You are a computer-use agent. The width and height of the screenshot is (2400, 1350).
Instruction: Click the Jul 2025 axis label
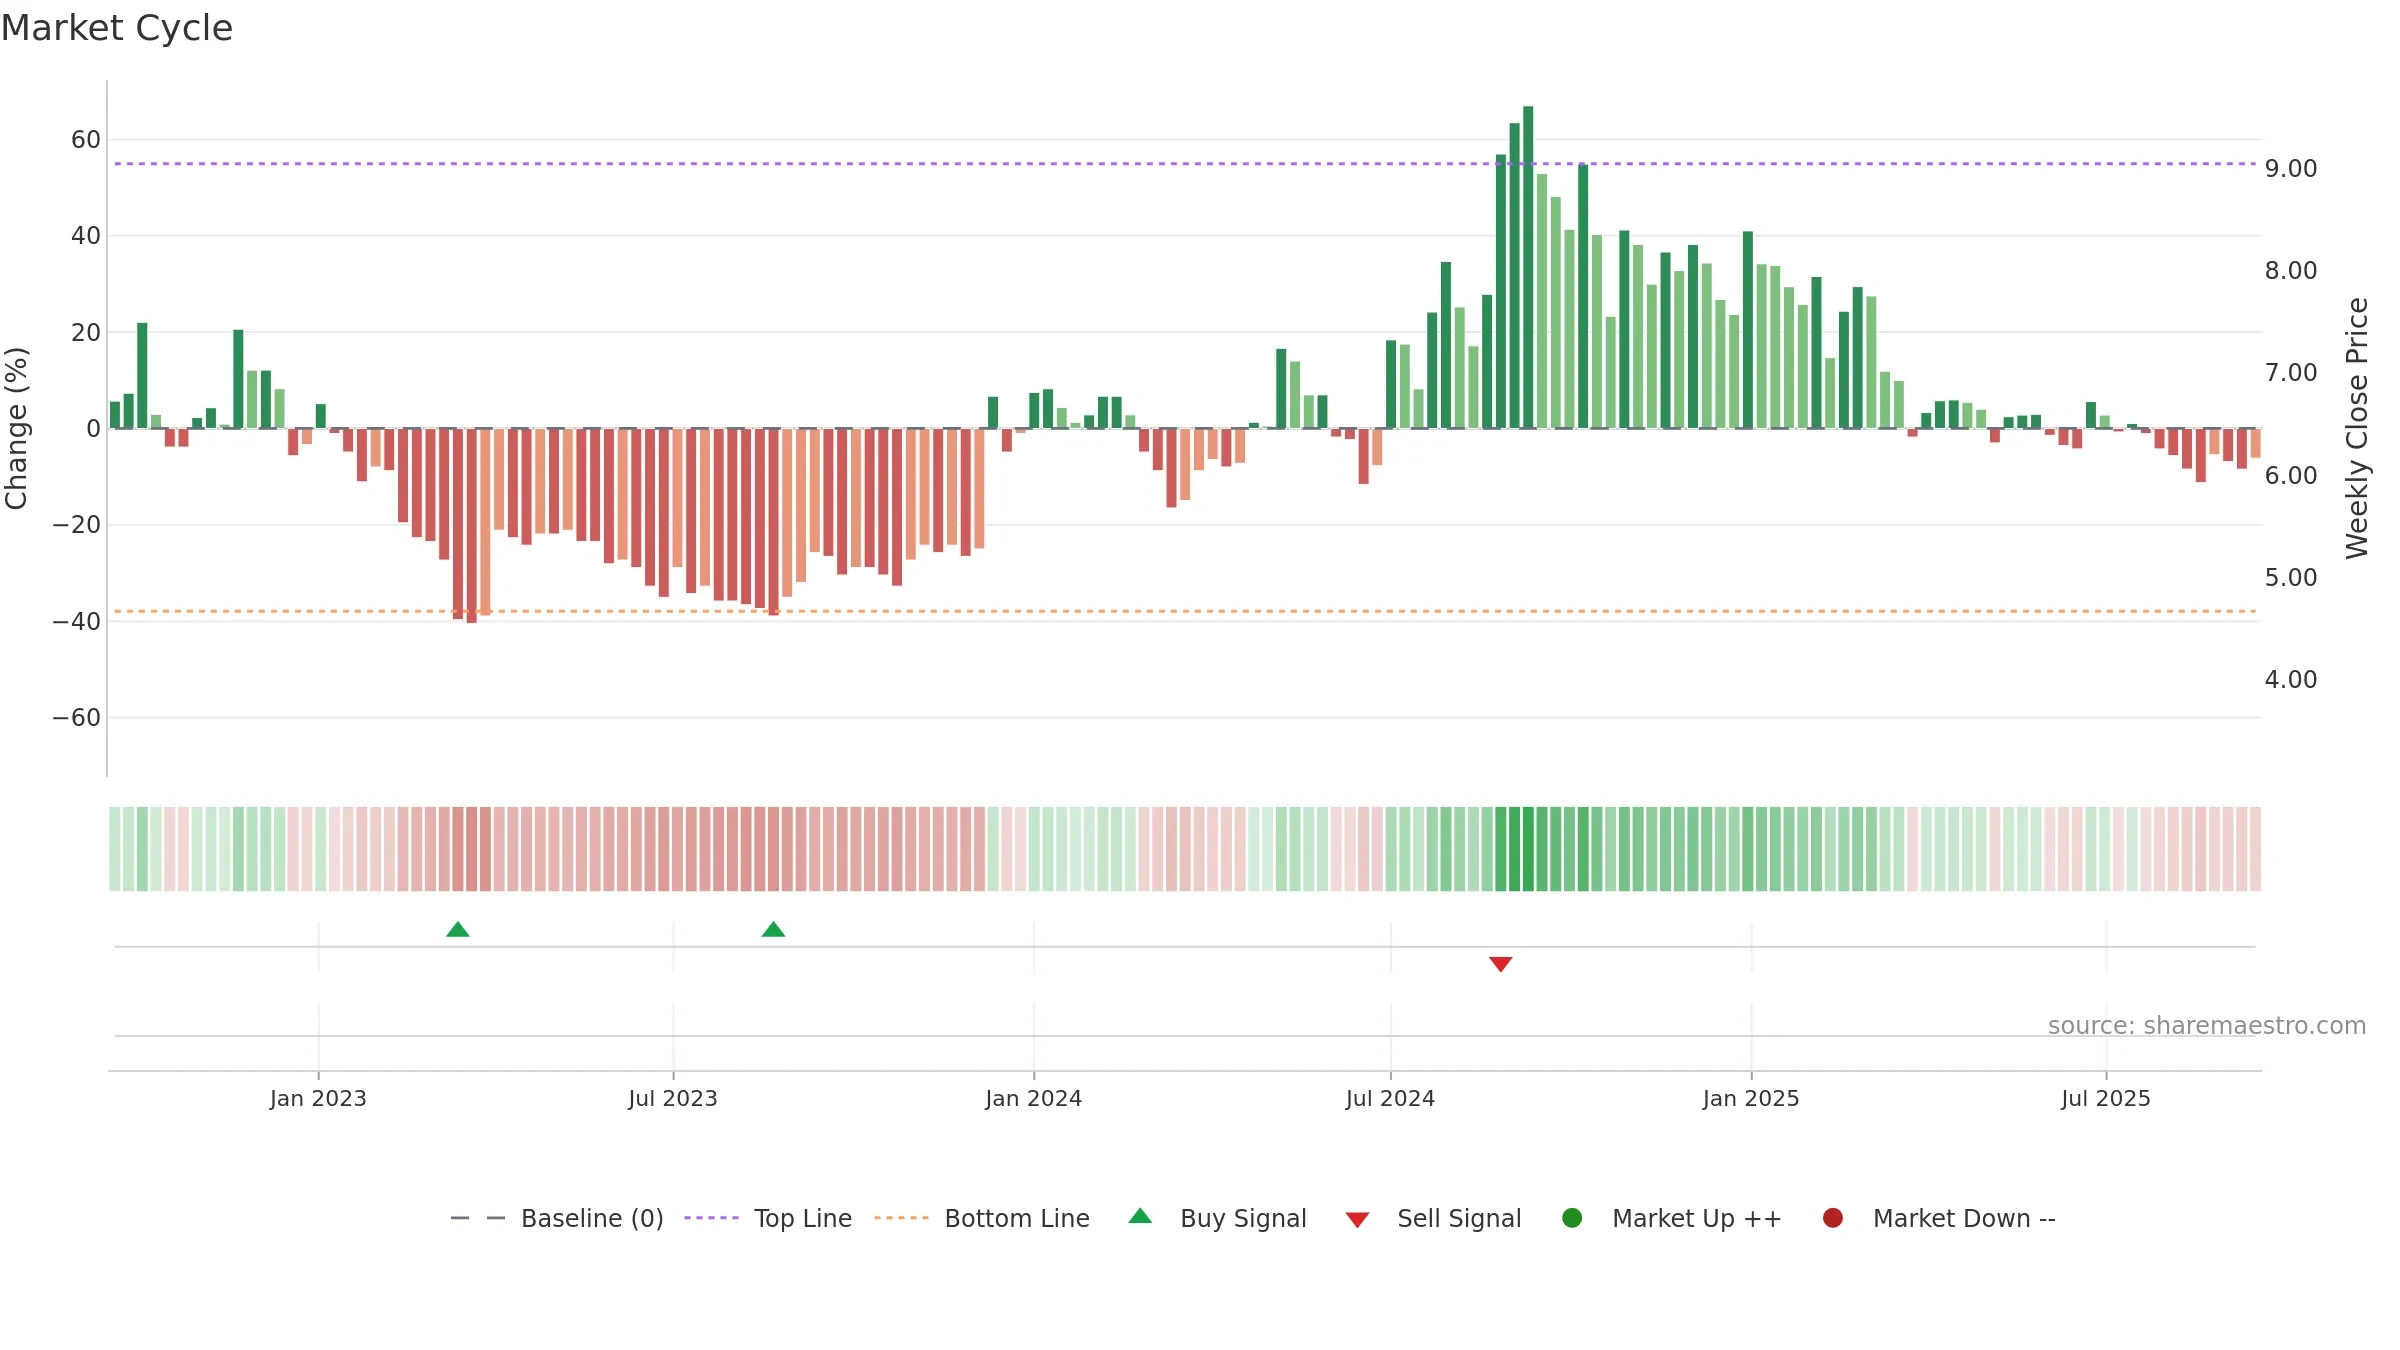2106,1098
